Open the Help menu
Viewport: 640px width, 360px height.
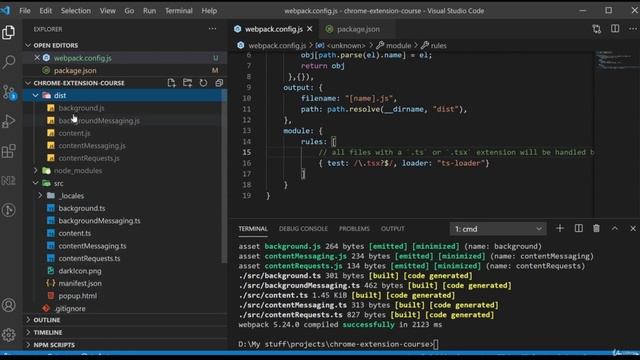click(209, 11)
